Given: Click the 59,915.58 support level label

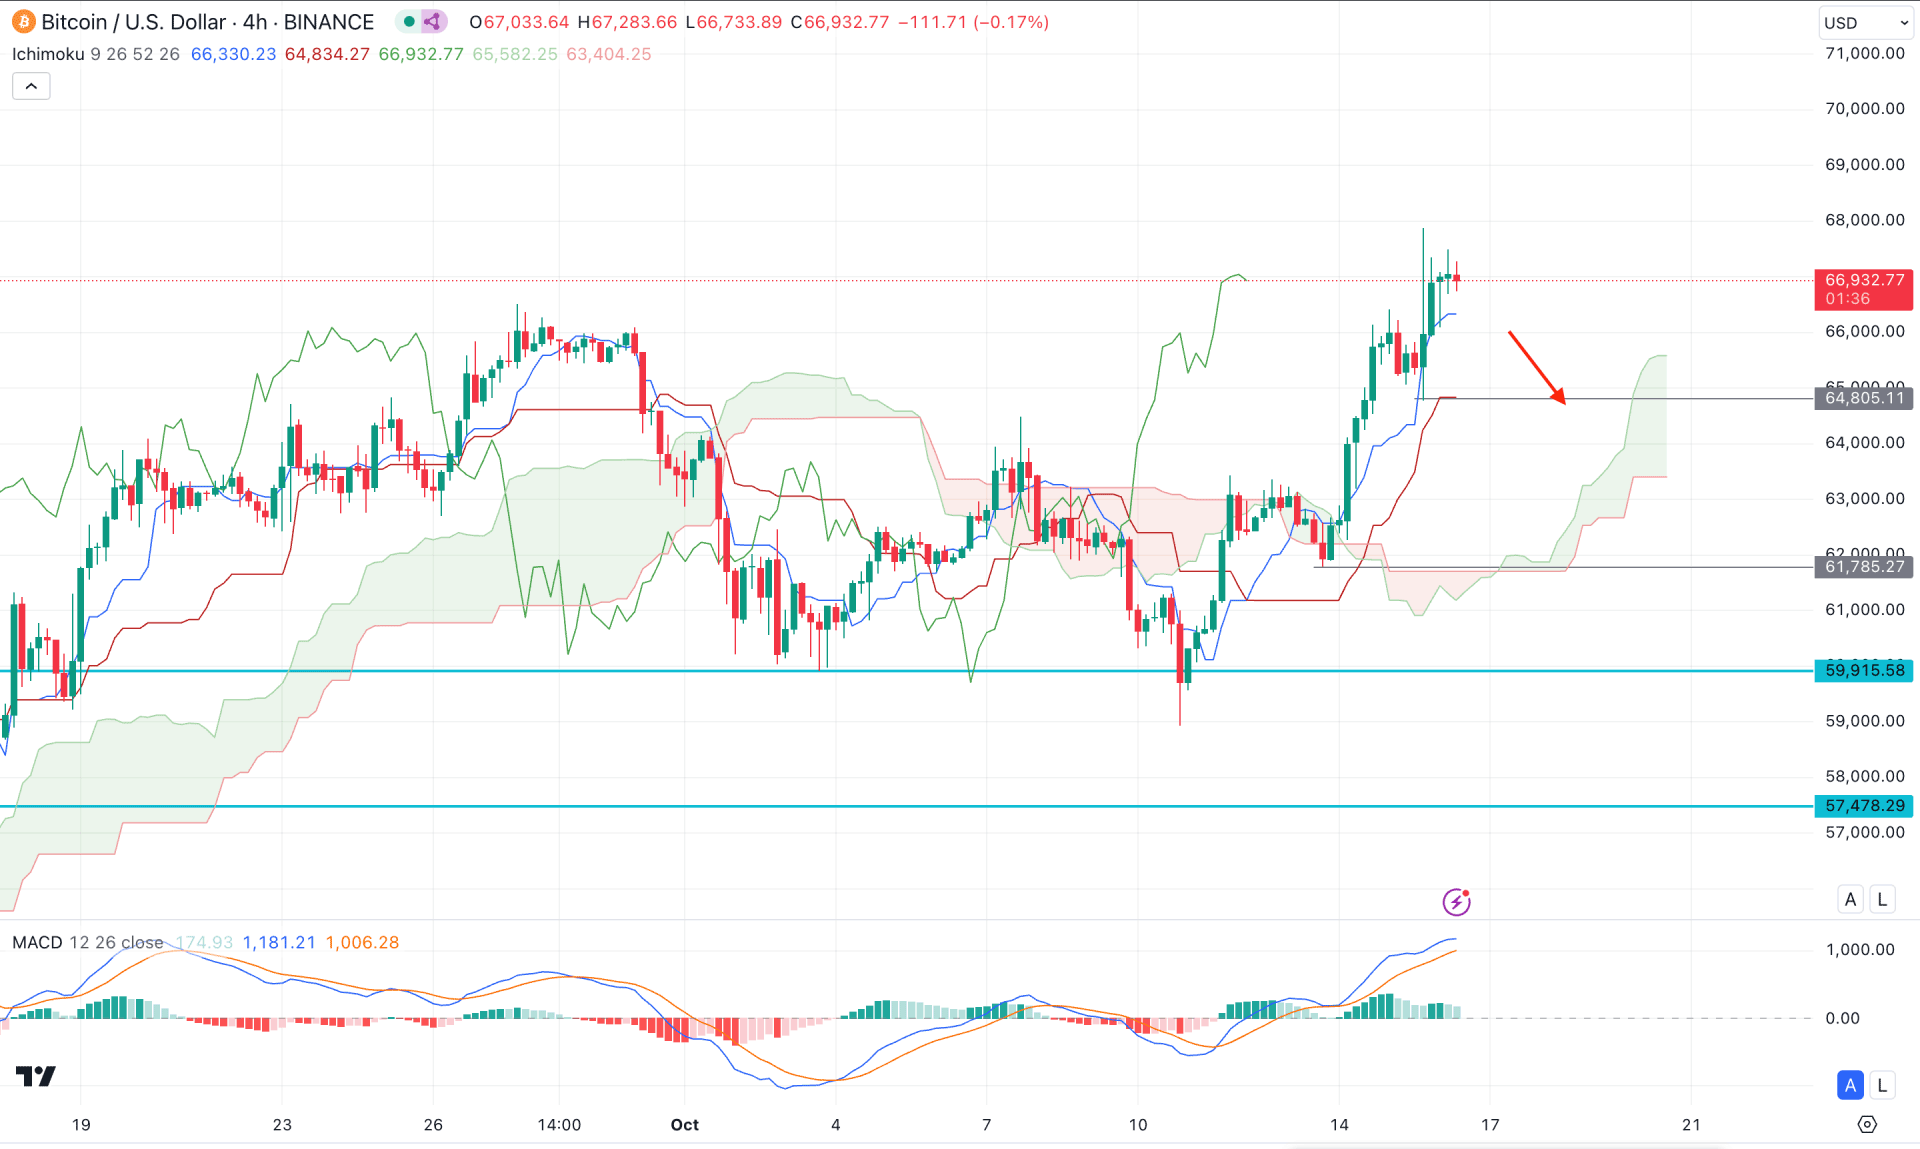Looking at the screenshot, I should 1864,670.
